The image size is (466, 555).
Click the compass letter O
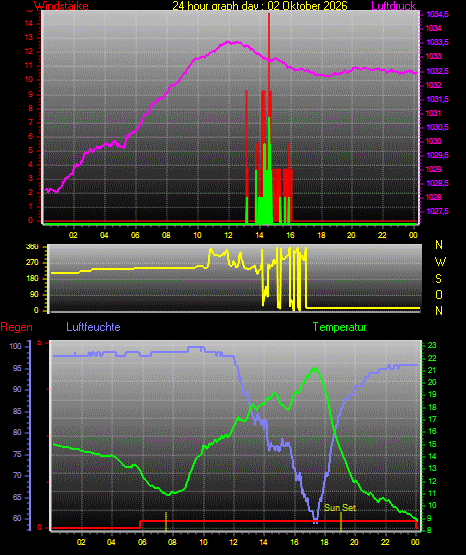click(x=439, y=295)
